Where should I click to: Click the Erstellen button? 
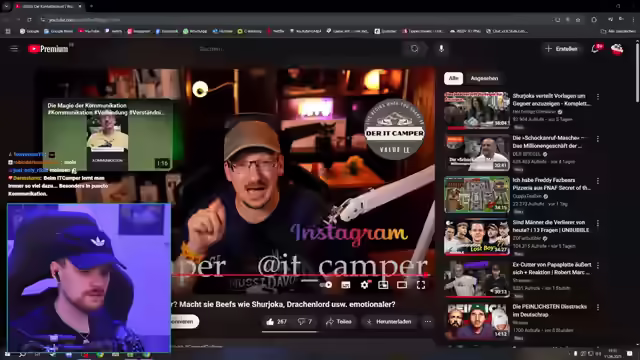pyautogui.click(x=561, y=49)
